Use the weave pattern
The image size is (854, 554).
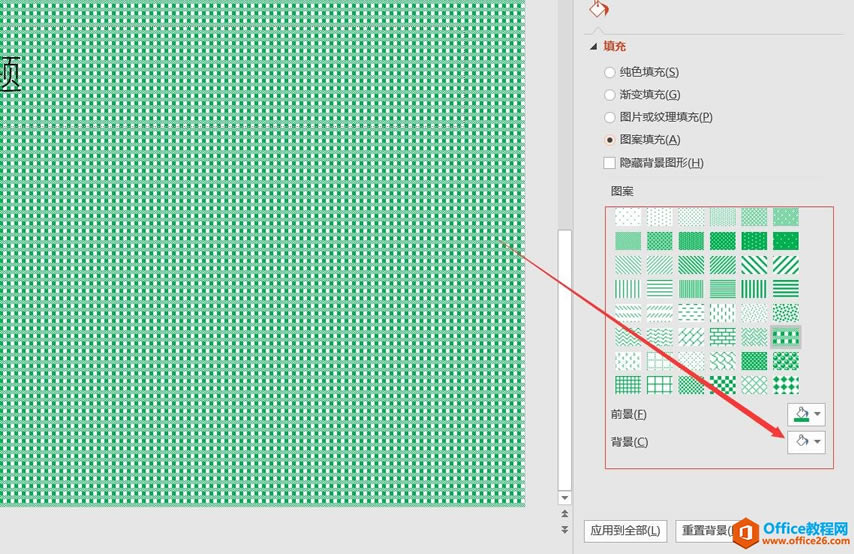tap(754, 337)
